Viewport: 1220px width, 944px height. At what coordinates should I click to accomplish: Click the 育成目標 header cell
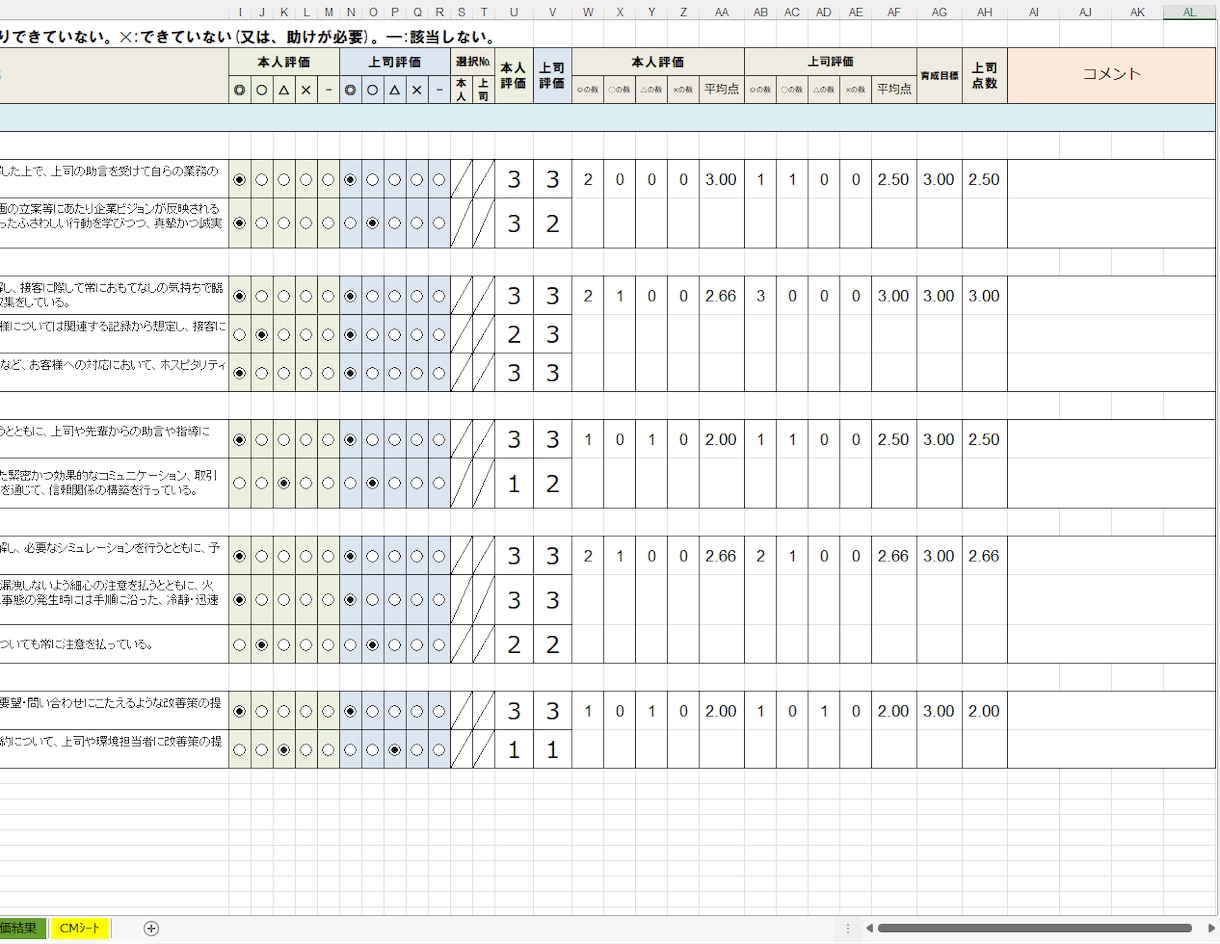[x=940, y=75]
